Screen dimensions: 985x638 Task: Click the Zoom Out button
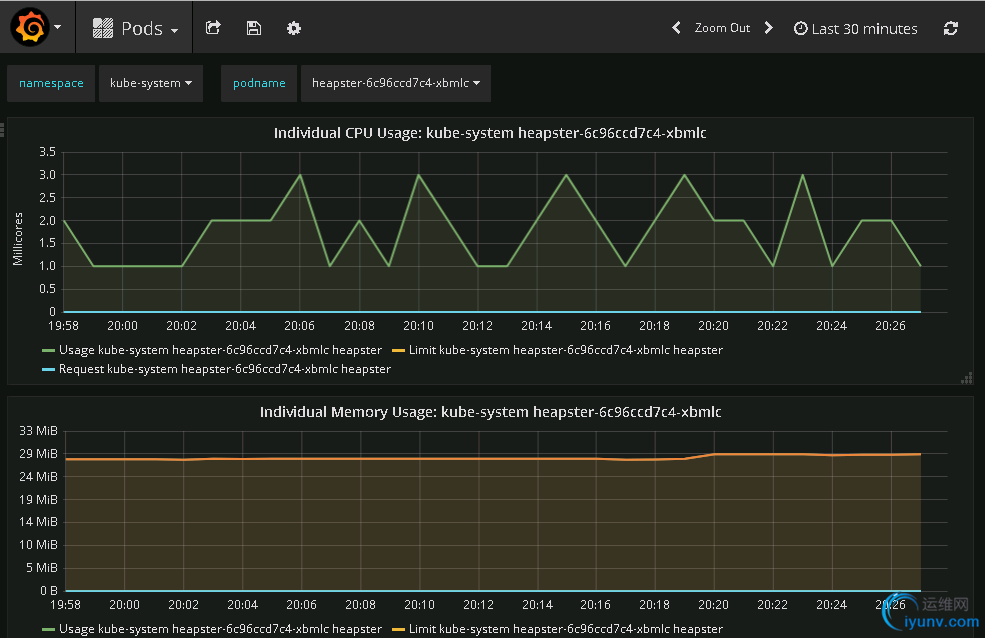(722, 28)
